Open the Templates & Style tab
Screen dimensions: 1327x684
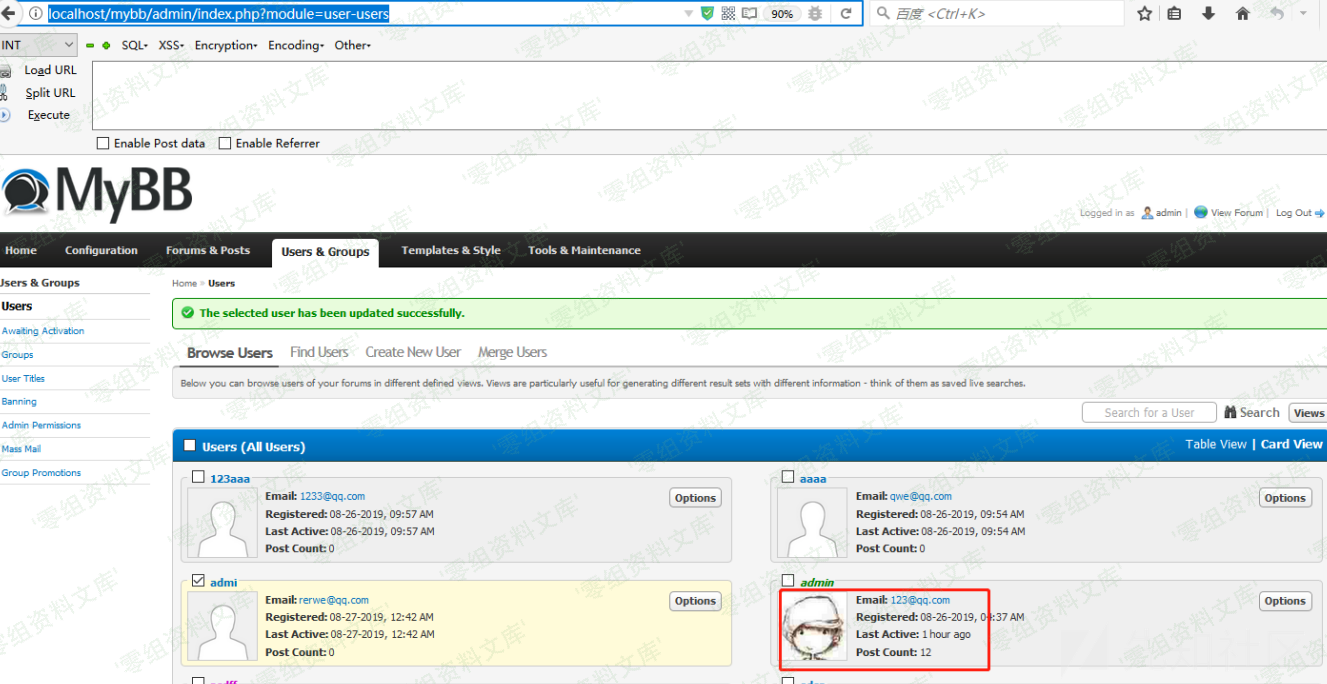pyautogui.click(x=451, y=250)
